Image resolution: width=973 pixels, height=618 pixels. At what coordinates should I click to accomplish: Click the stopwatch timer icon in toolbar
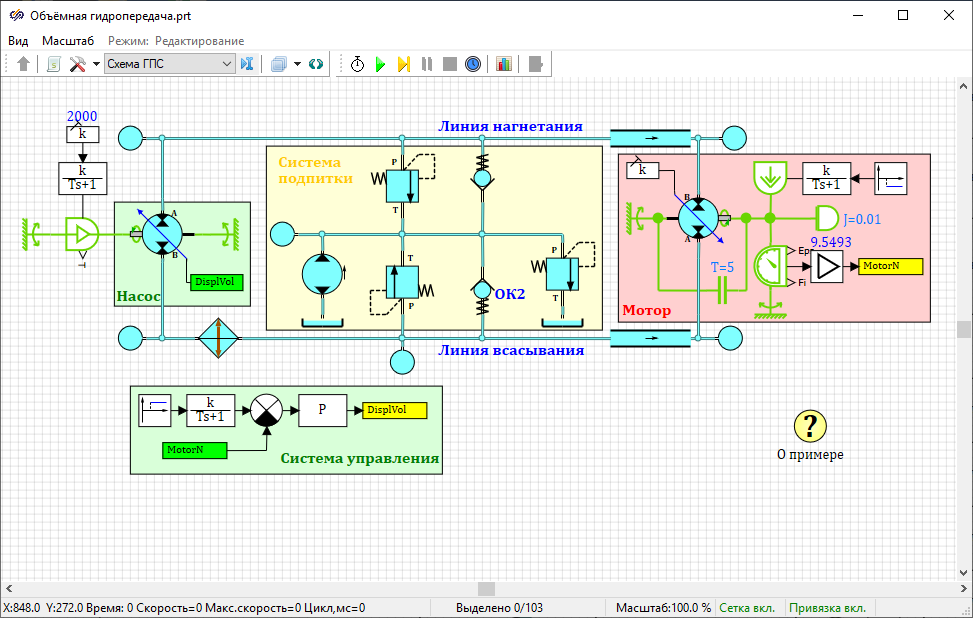pos(357,64)
